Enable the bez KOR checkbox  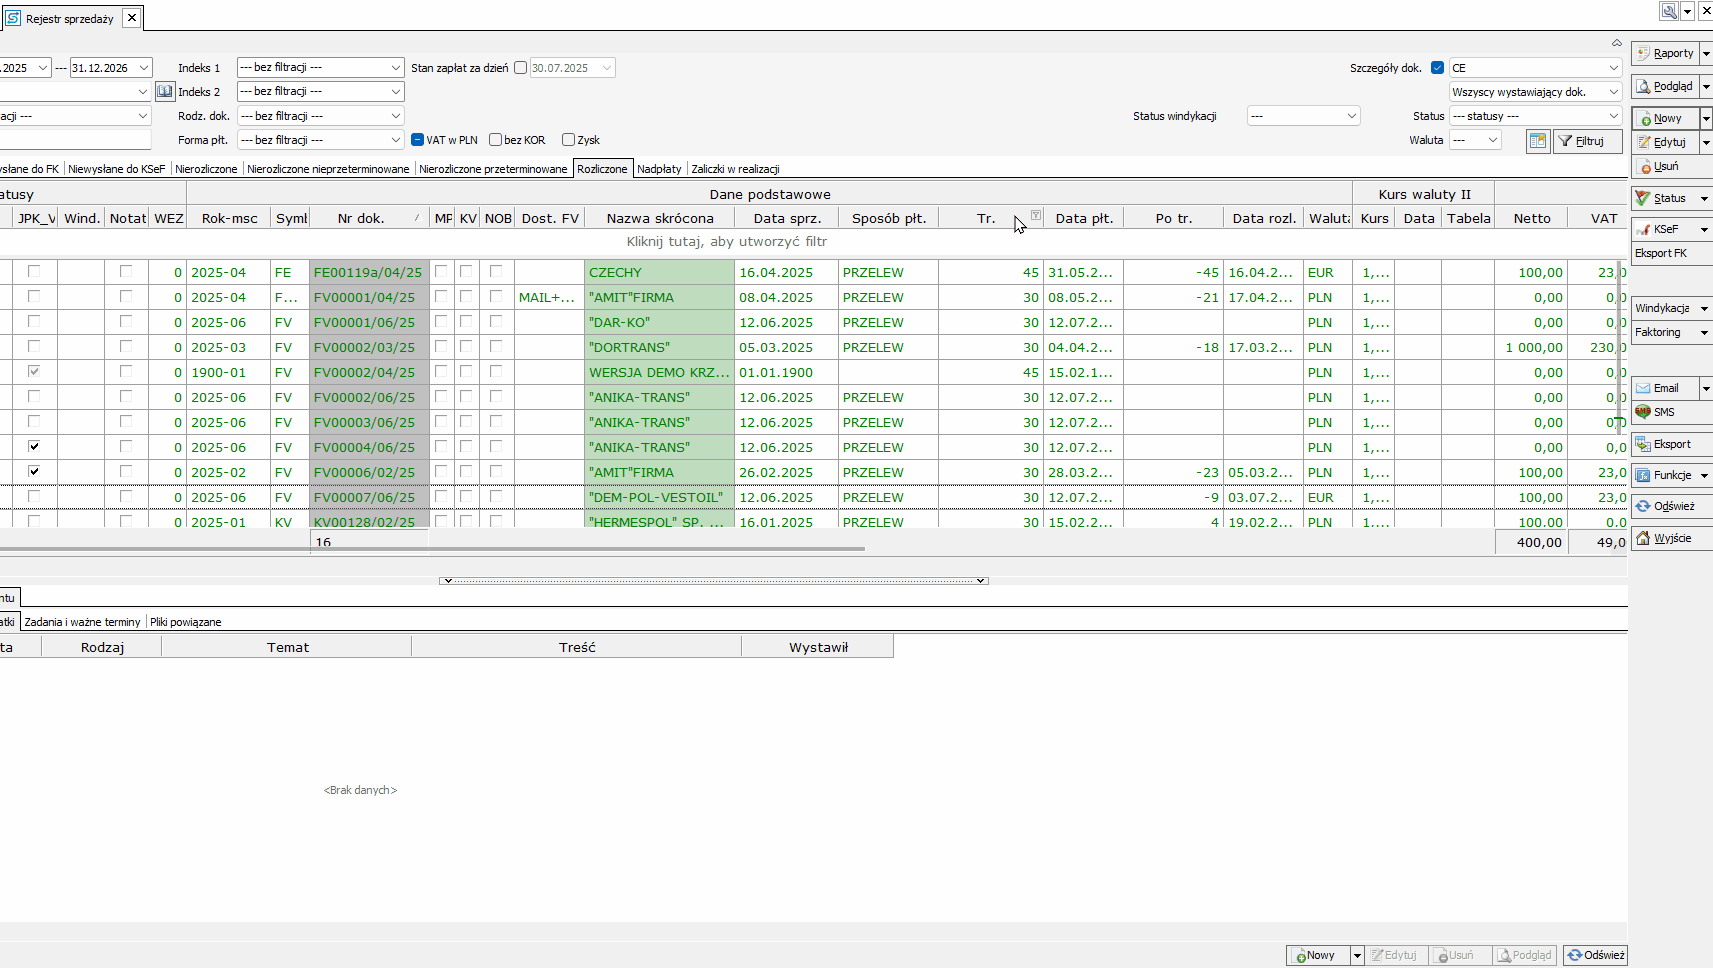click(x=496, y=140)
